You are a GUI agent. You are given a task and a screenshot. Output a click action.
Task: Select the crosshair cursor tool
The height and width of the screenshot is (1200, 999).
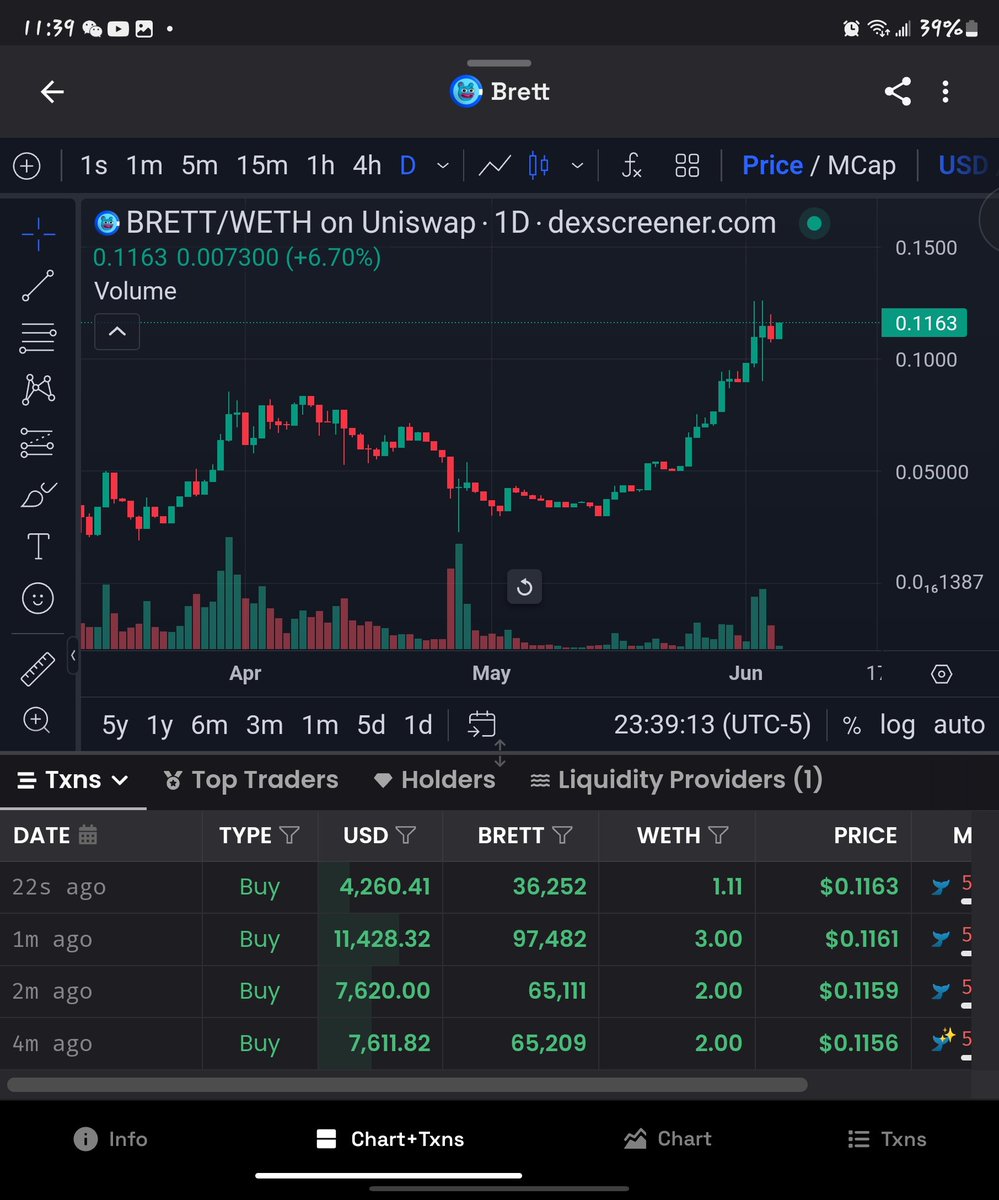pyautogui.click(x=38, y=234)
